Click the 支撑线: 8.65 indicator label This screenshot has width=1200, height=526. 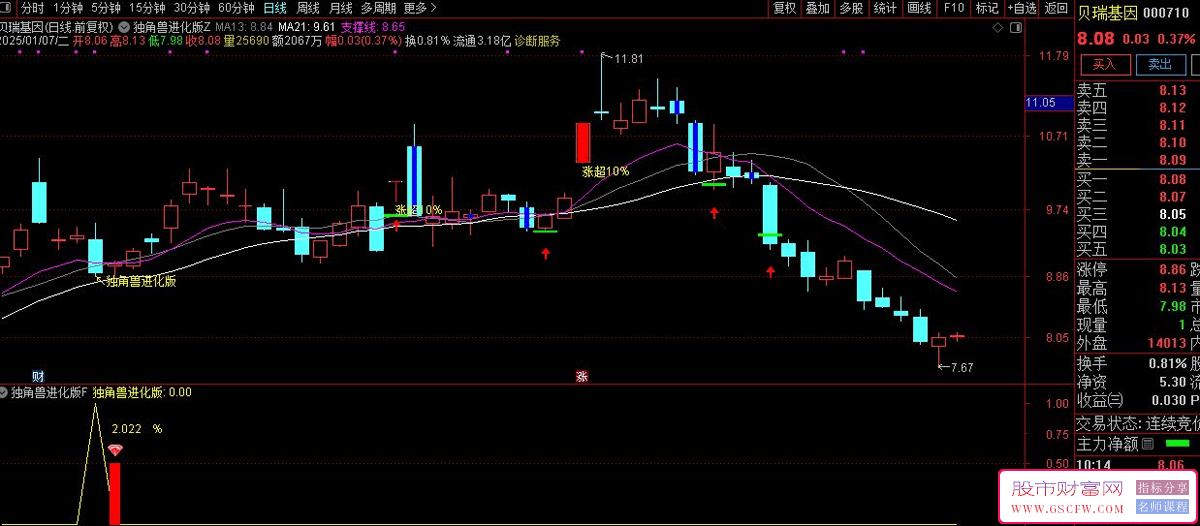373,26
